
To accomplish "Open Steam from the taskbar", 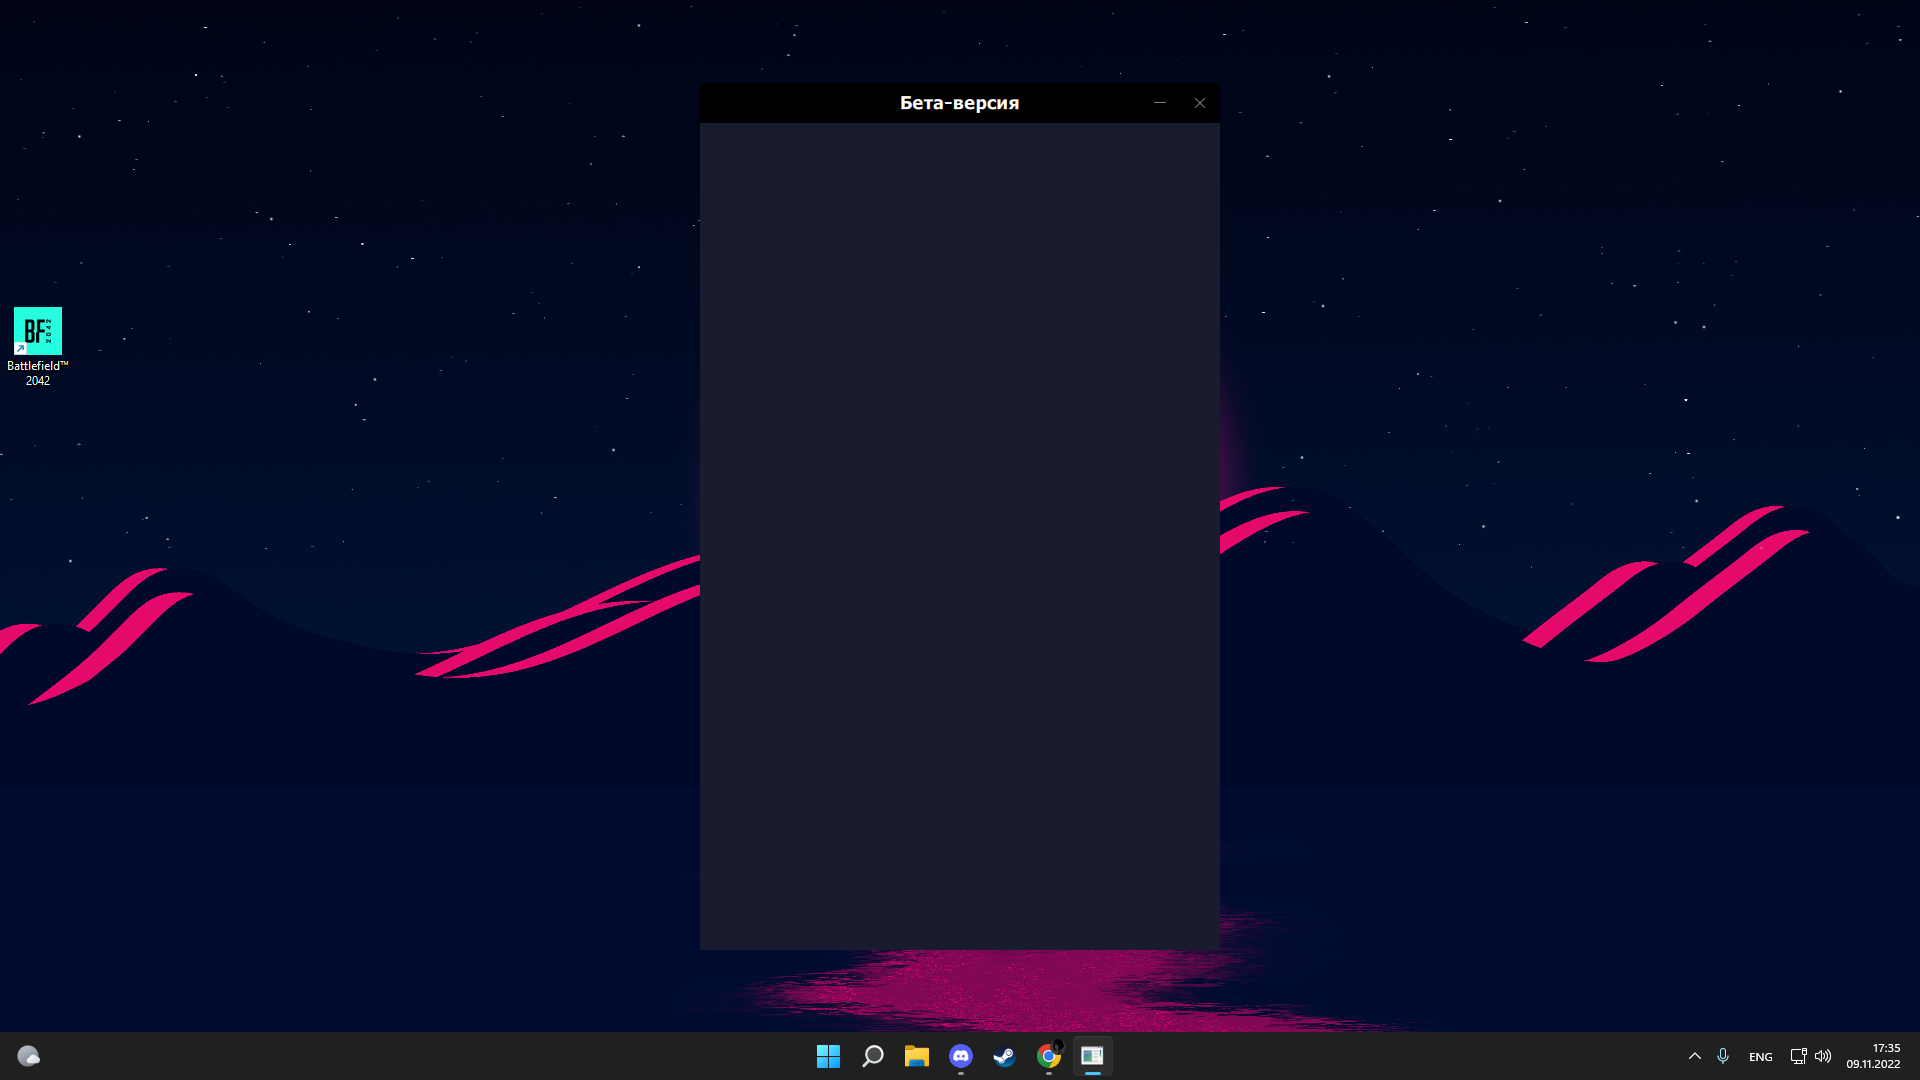I will pyautogui.click(x=1004, y=1056).
